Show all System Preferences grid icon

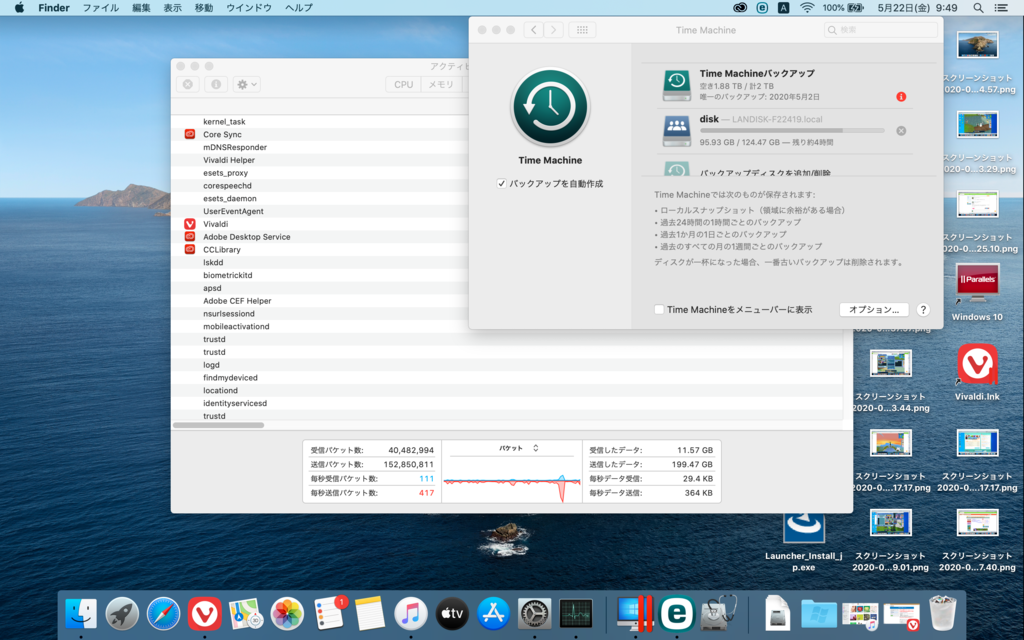pos(582,30)
